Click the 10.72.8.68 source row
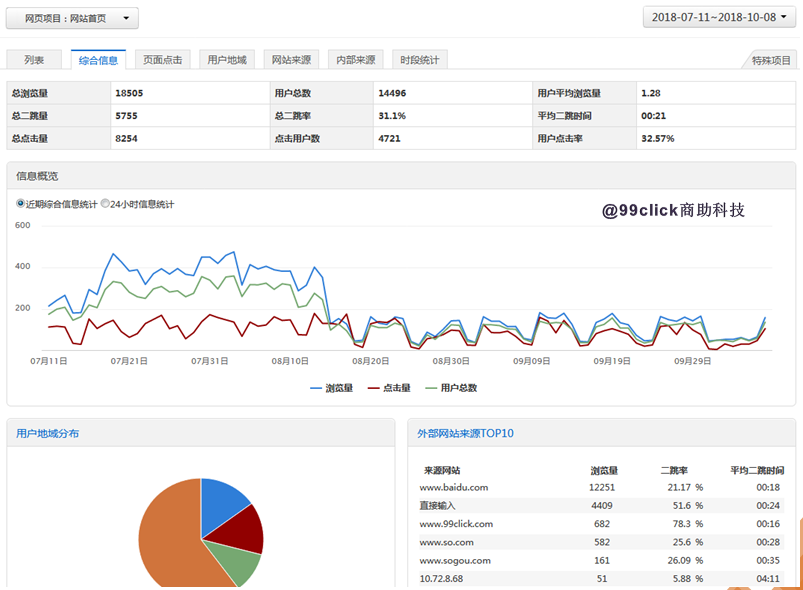 pos(602,579)
